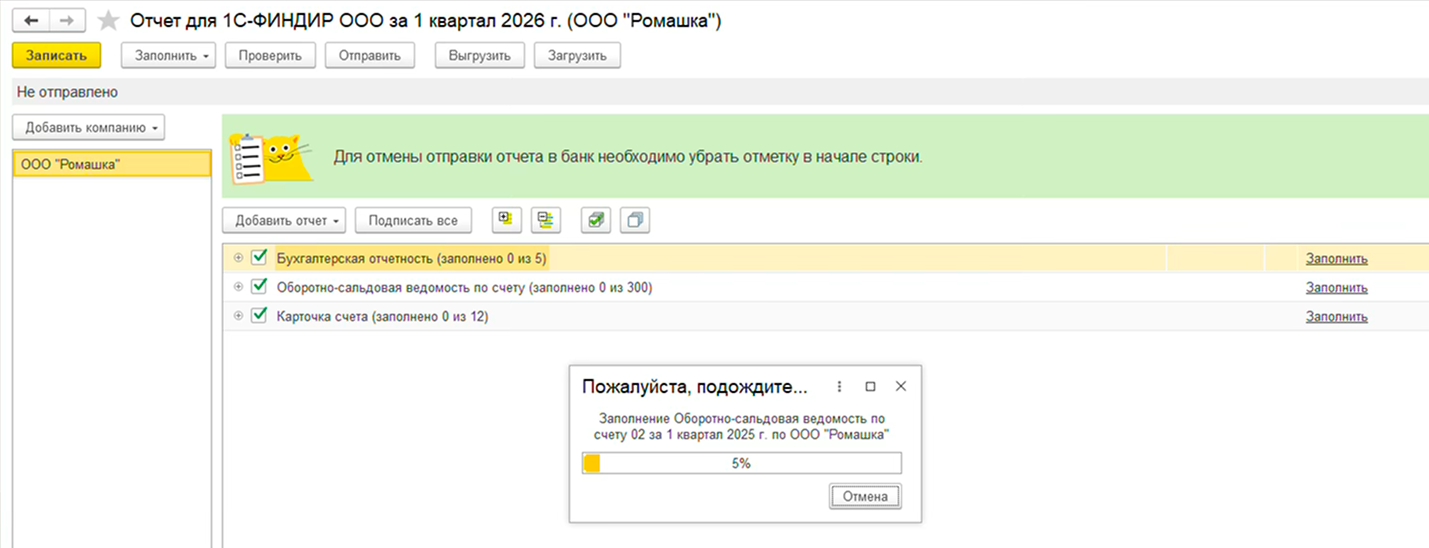The height and width of the screenshot is (548, 1429).
Task: Go back with the left arrow button
Action: click(x=30, y=21)
